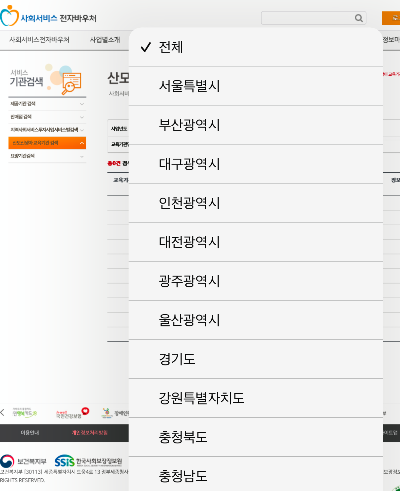Open 사회서비스 전자바우처 nav menu item

point(39,40)
